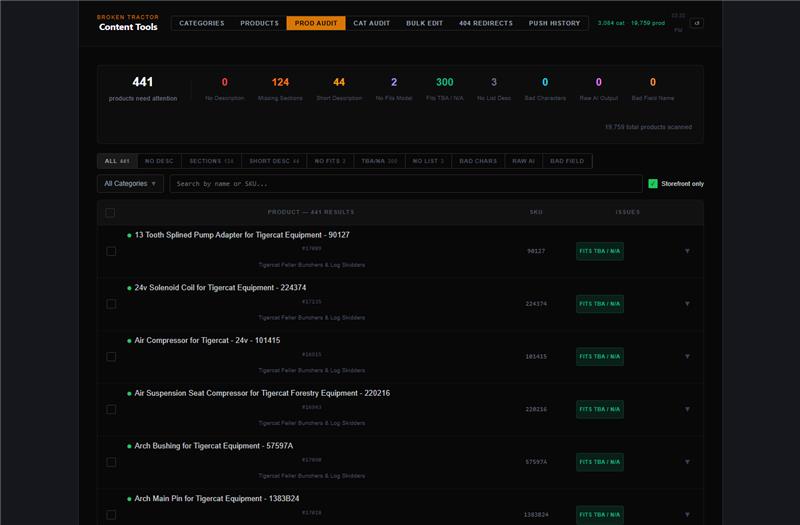
Task: Open Arch Bushing for Tigercat Equipment title
Action: coord(213,446)
